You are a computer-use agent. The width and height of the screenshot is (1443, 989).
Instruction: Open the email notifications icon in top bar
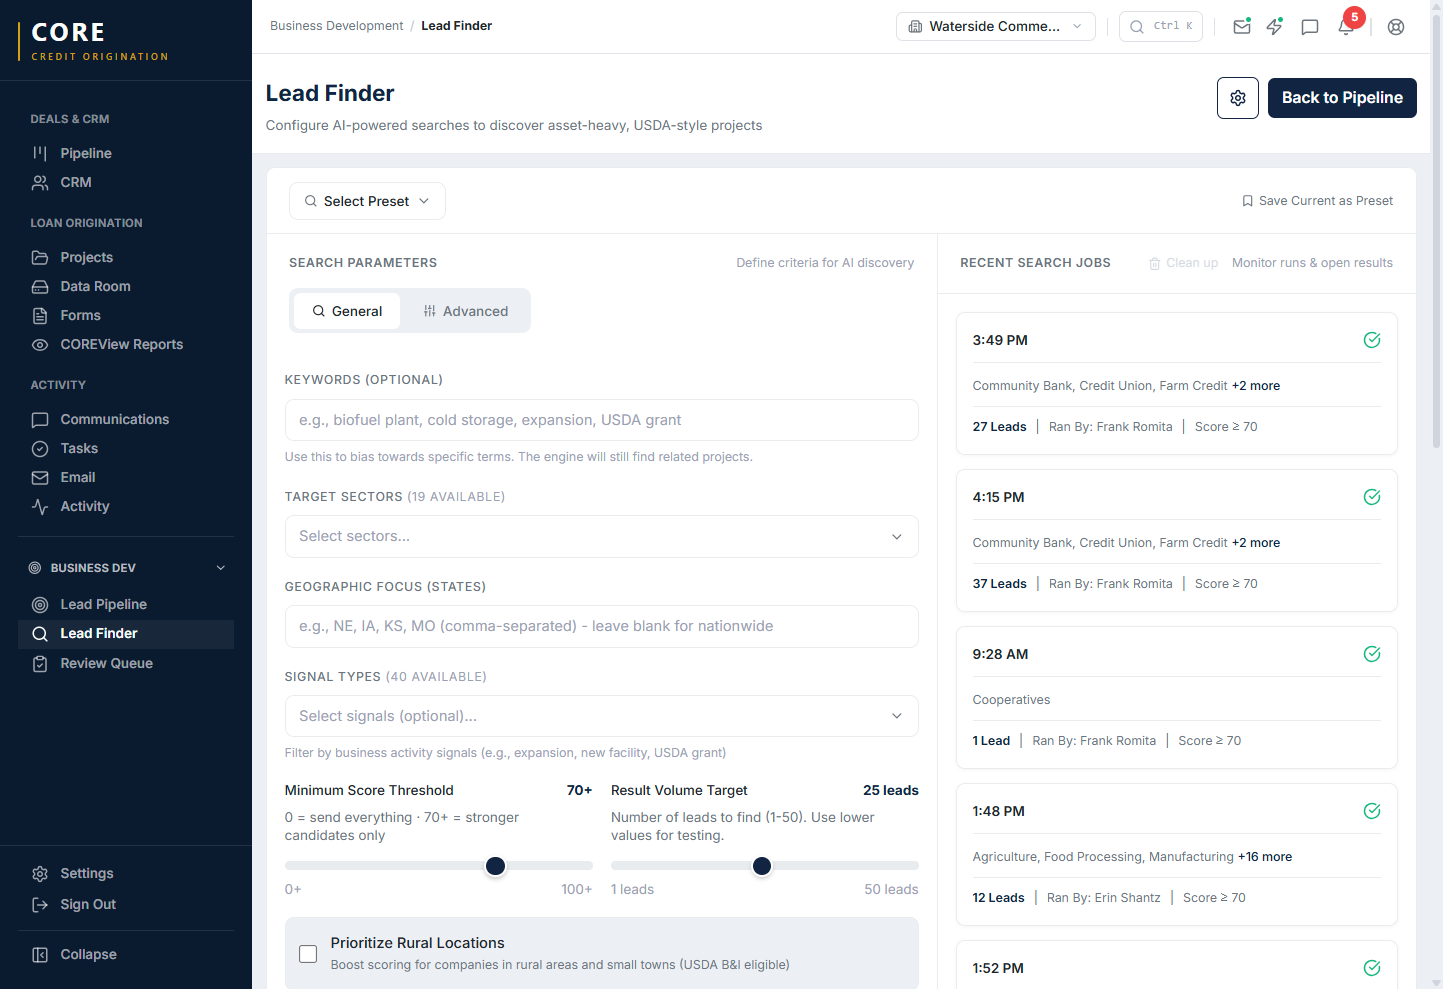[x=1242, y=27]
